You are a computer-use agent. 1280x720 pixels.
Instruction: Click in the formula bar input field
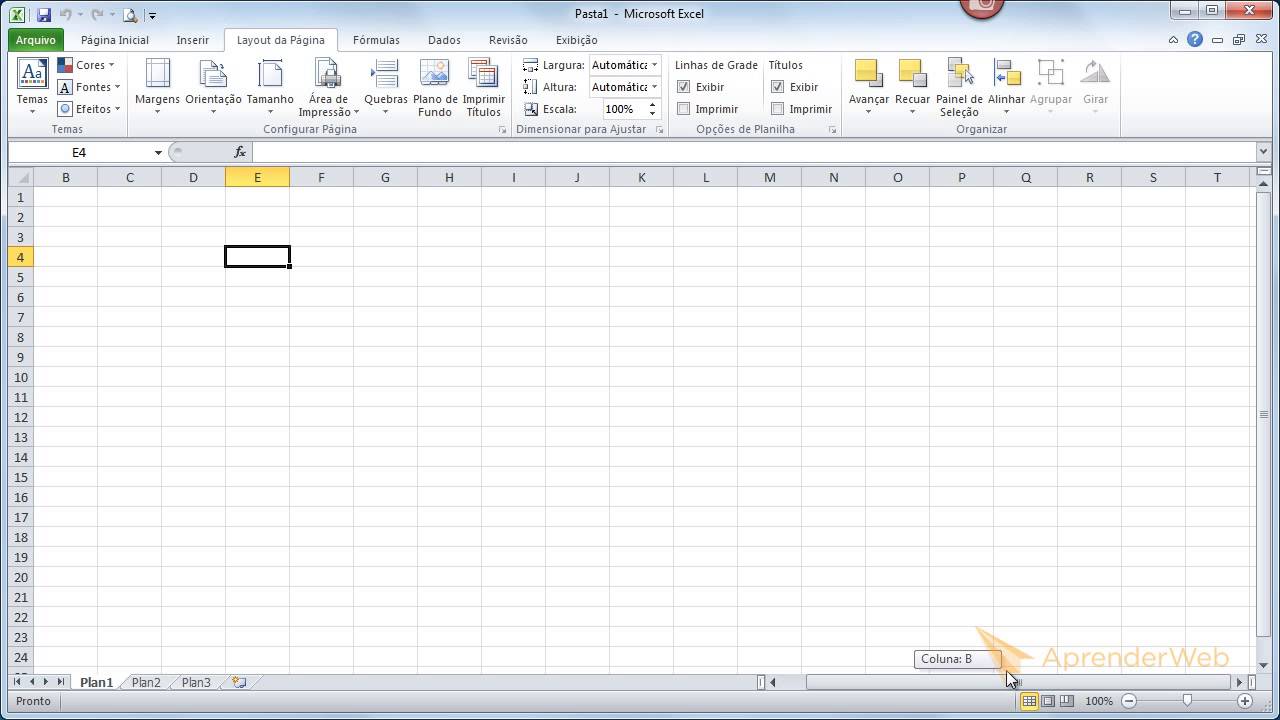[x=754, y=152]
